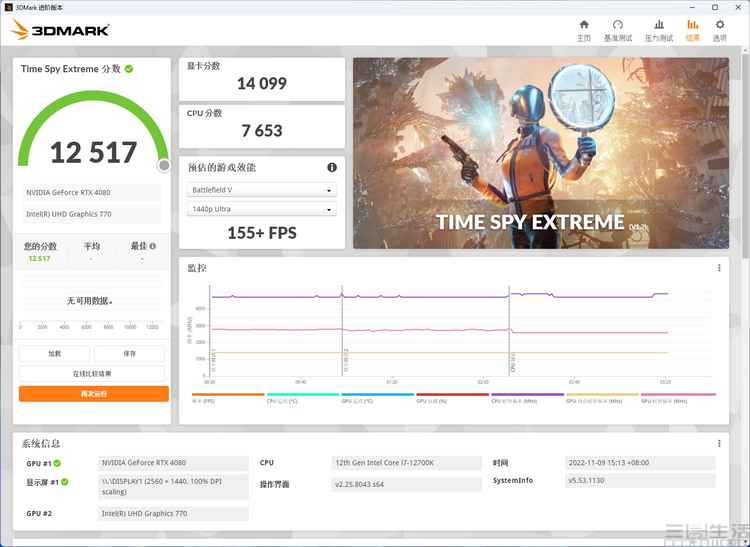Image resolution: width=750 pixels, height=547 pixels.
Task: Open the 基准测试 benchmarks tab
Action: pyautogui.click(x=618, y=31)
